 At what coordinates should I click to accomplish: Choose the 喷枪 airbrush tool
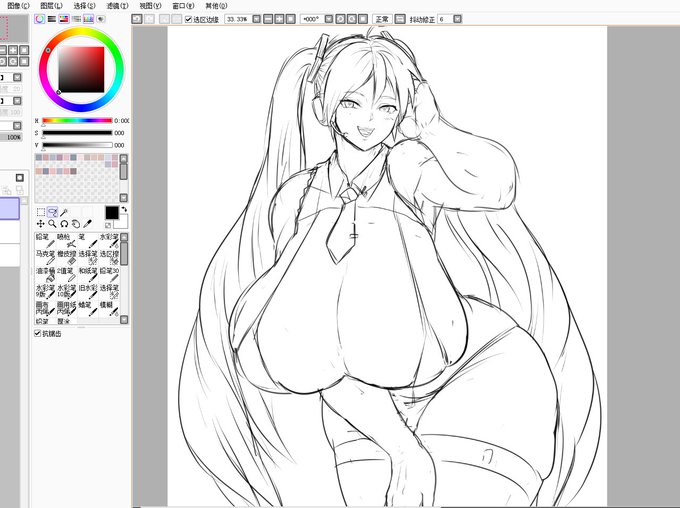point(66,240)
